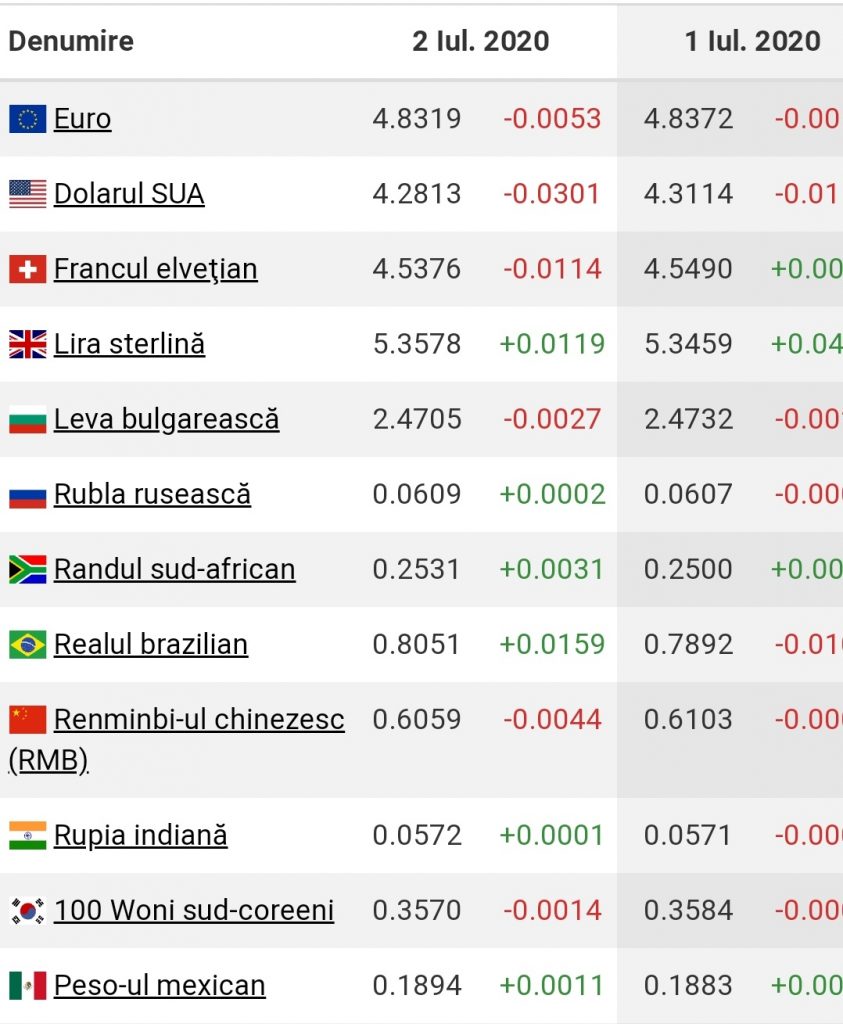Viewport: 843px width, 1024px height.
Task: Click the Russian flag icon
Action: 28,494
